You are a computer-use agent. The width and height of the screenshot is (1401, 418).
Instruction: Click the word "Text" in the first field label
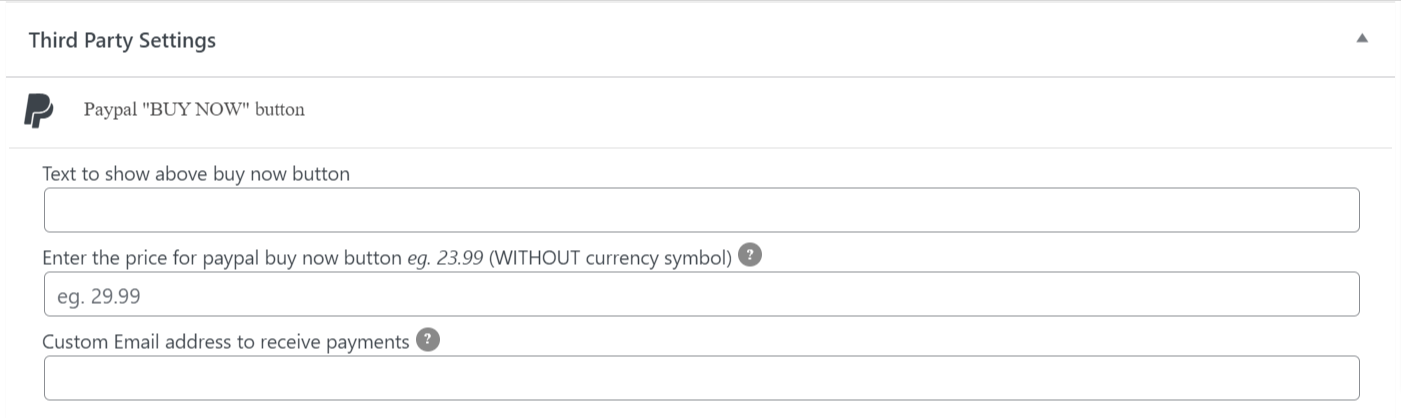pos(59,174)
